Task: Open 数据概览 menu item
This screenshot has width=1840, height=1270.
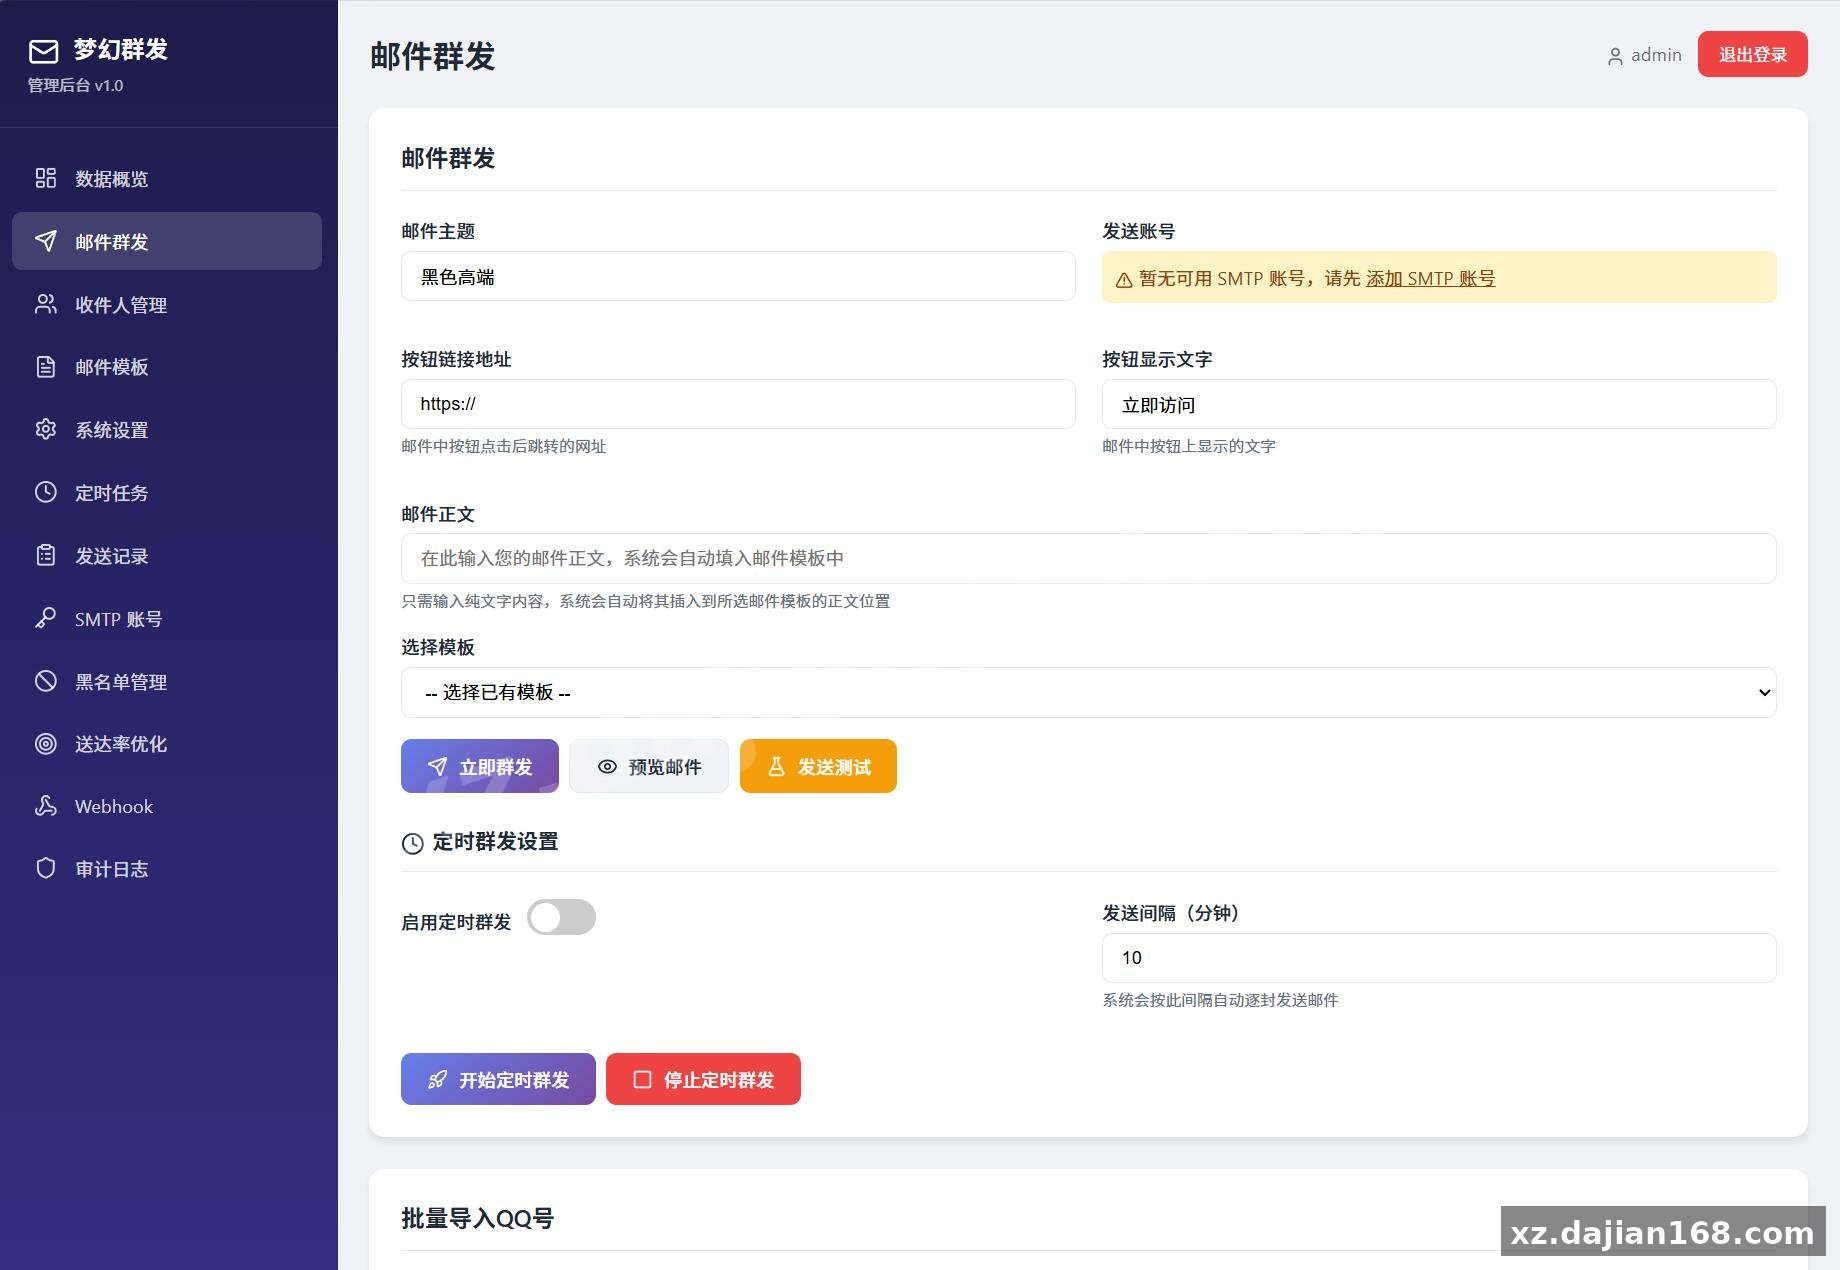Action: pos(167,178)
